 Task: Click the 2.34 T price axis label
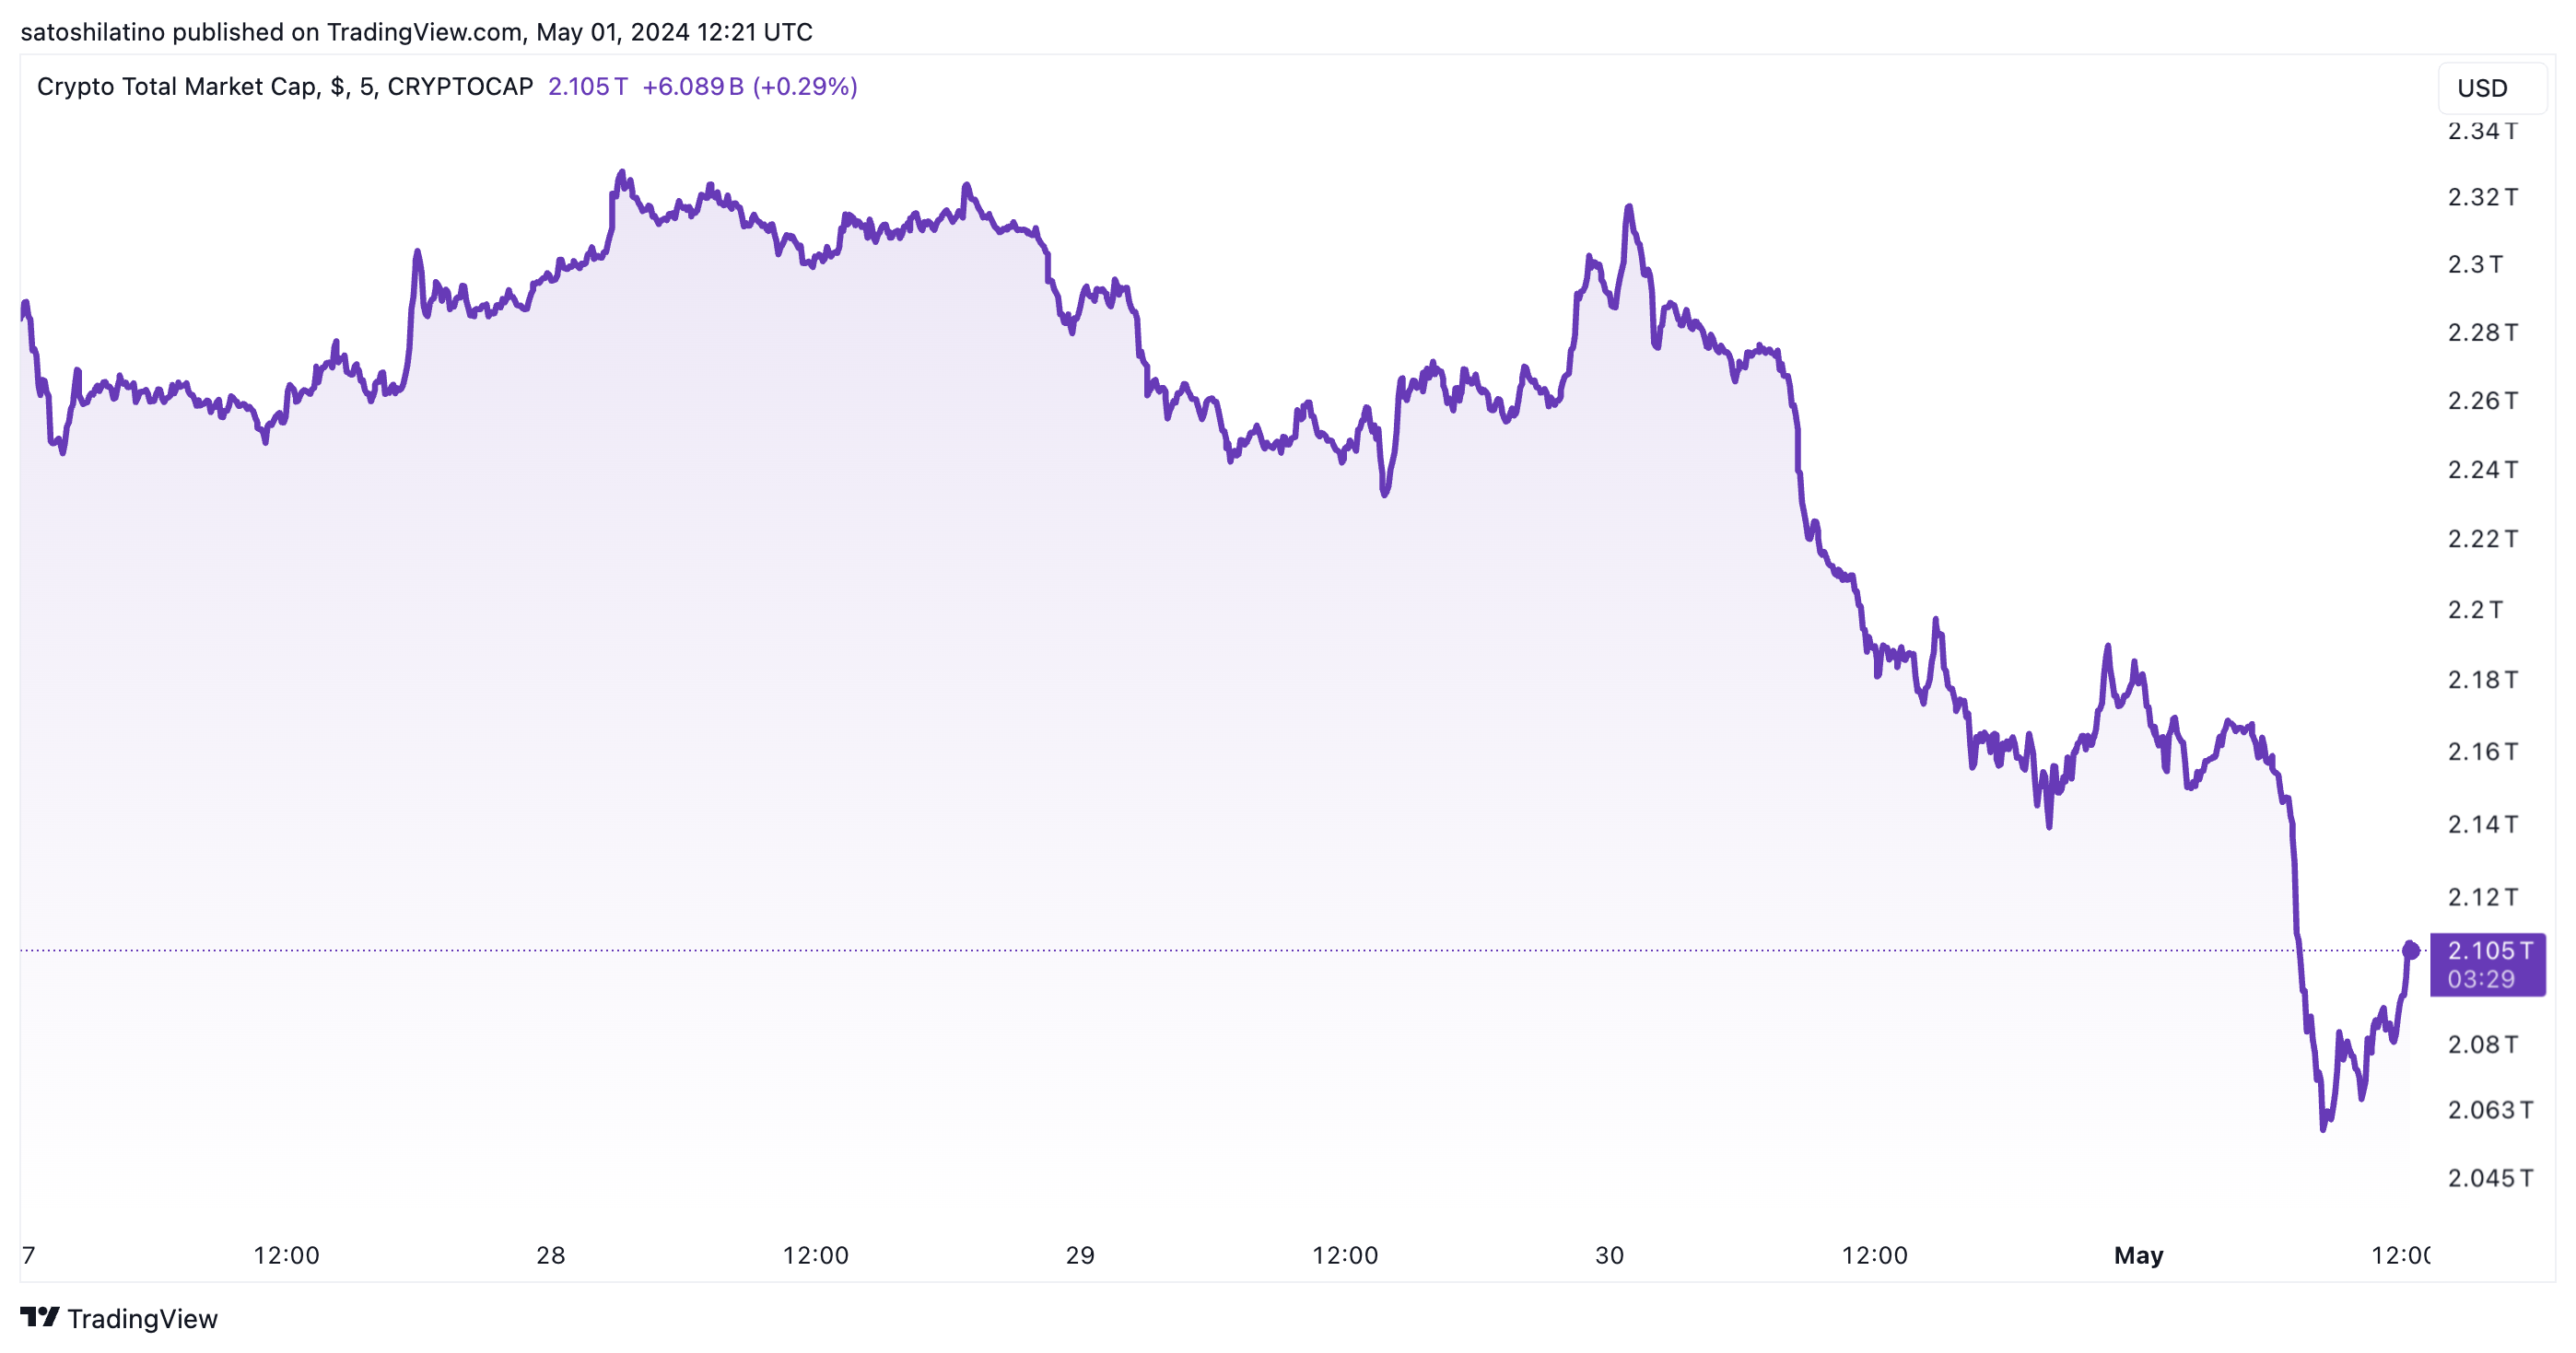pos(2482,131)
